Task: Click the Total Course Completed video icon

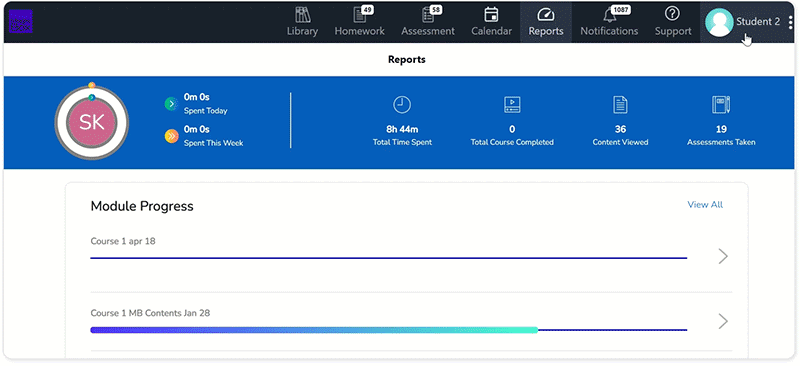Action: tap(512, 105)
